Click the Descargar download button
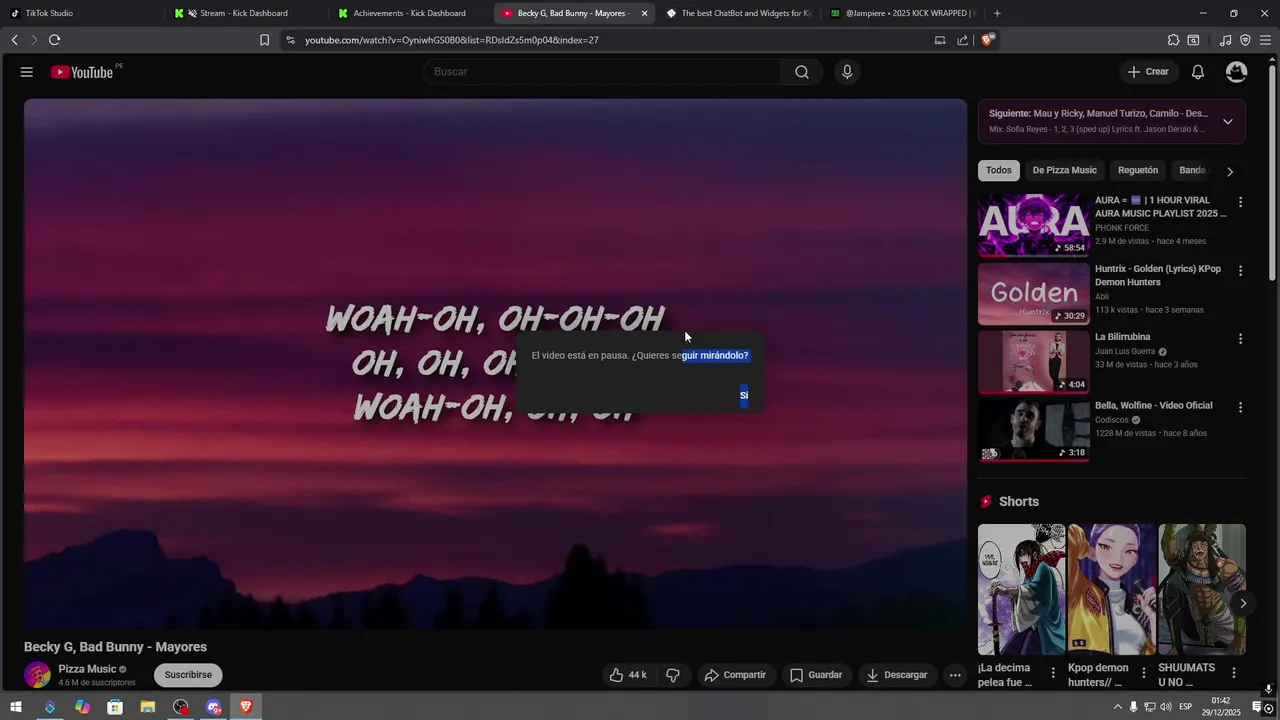 coord(897,675)
